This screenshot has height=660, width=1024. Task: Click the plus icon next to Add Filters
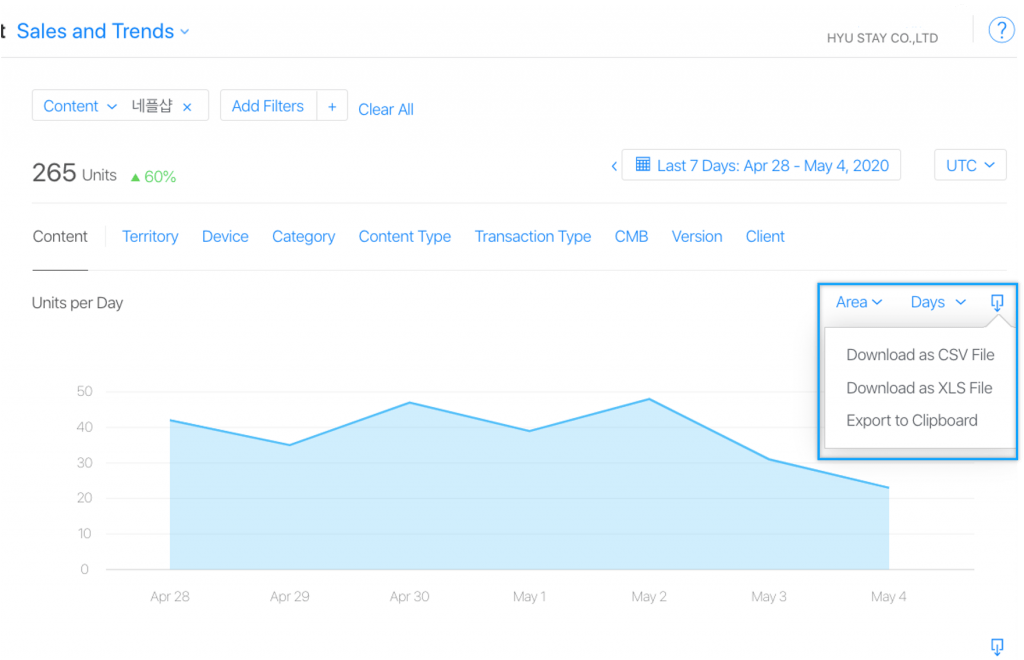[x=332, y=105]
